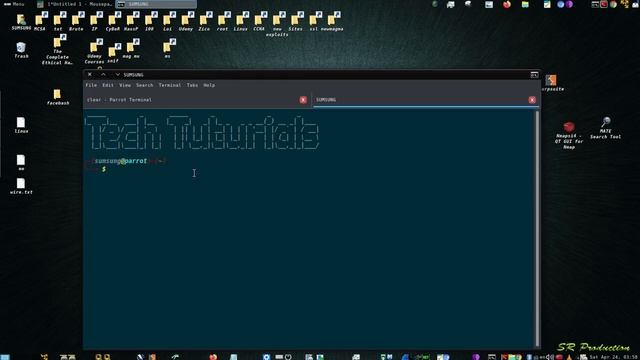The image size is (640, 360).
Task: Open the Udemy Courses folder
Action: [95, 52]
